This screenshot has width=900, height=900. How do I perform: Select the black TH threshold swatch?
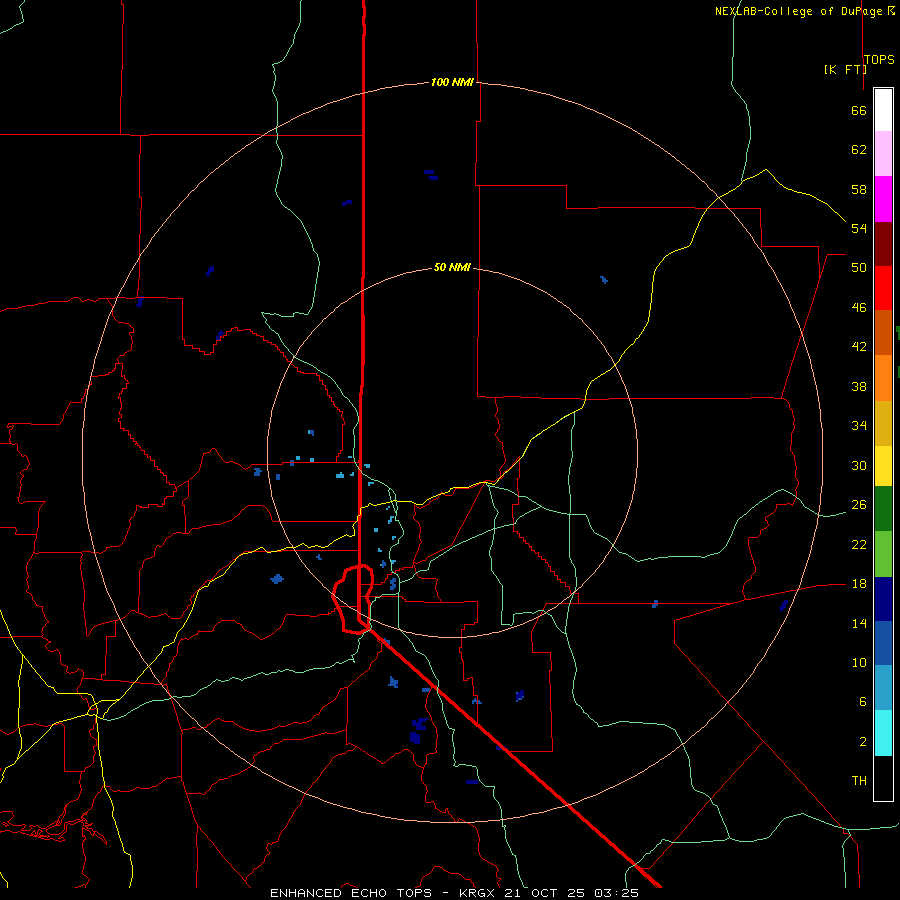coord(883,778)
